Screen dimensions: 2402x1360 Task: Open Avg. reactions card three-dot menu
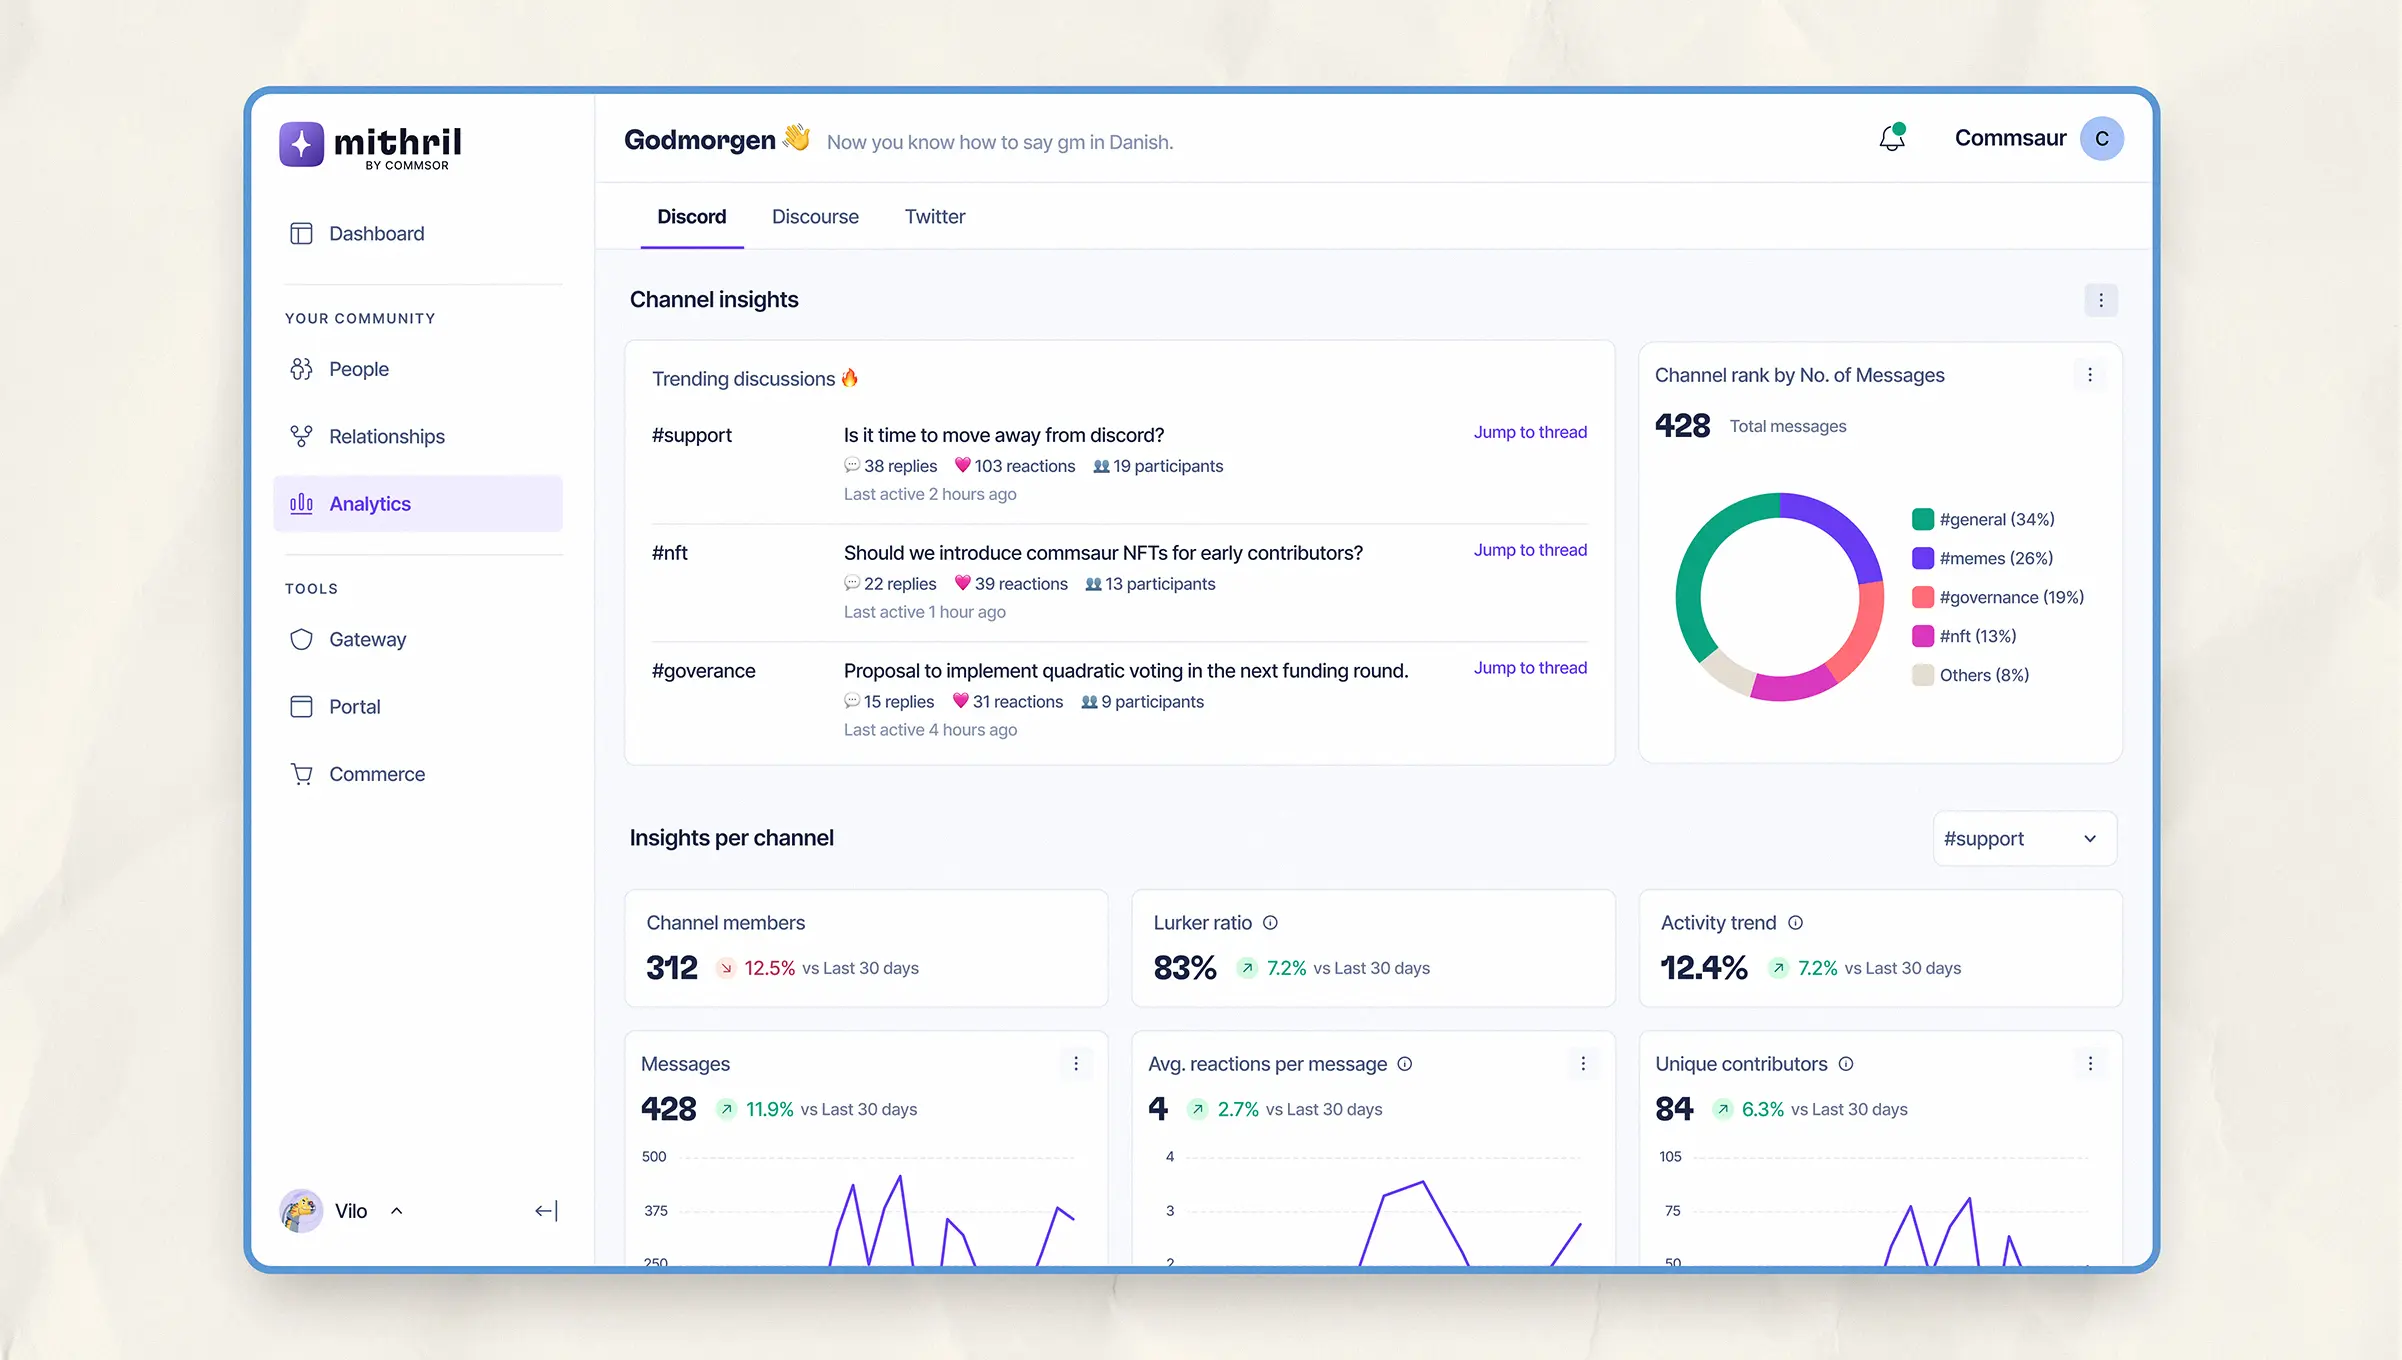point(1583,1064)
